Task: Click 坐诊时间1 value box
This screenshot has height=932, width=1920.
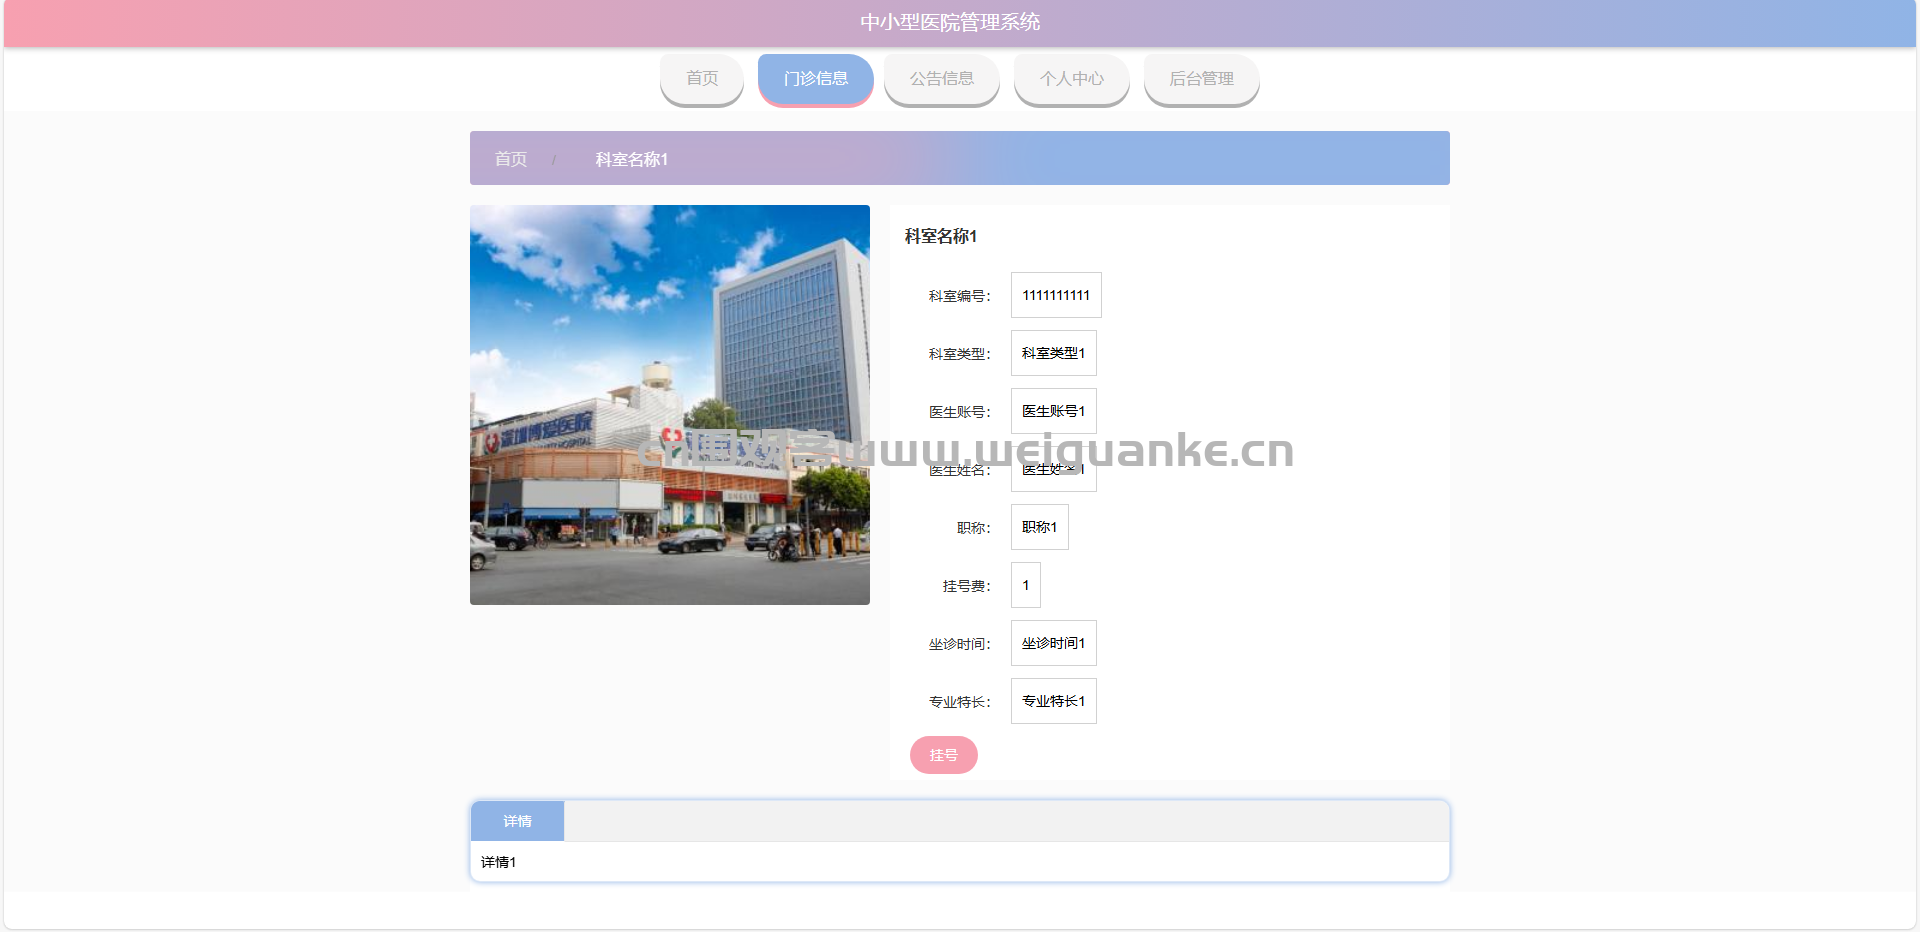Action: click(x=1054, y=643)
